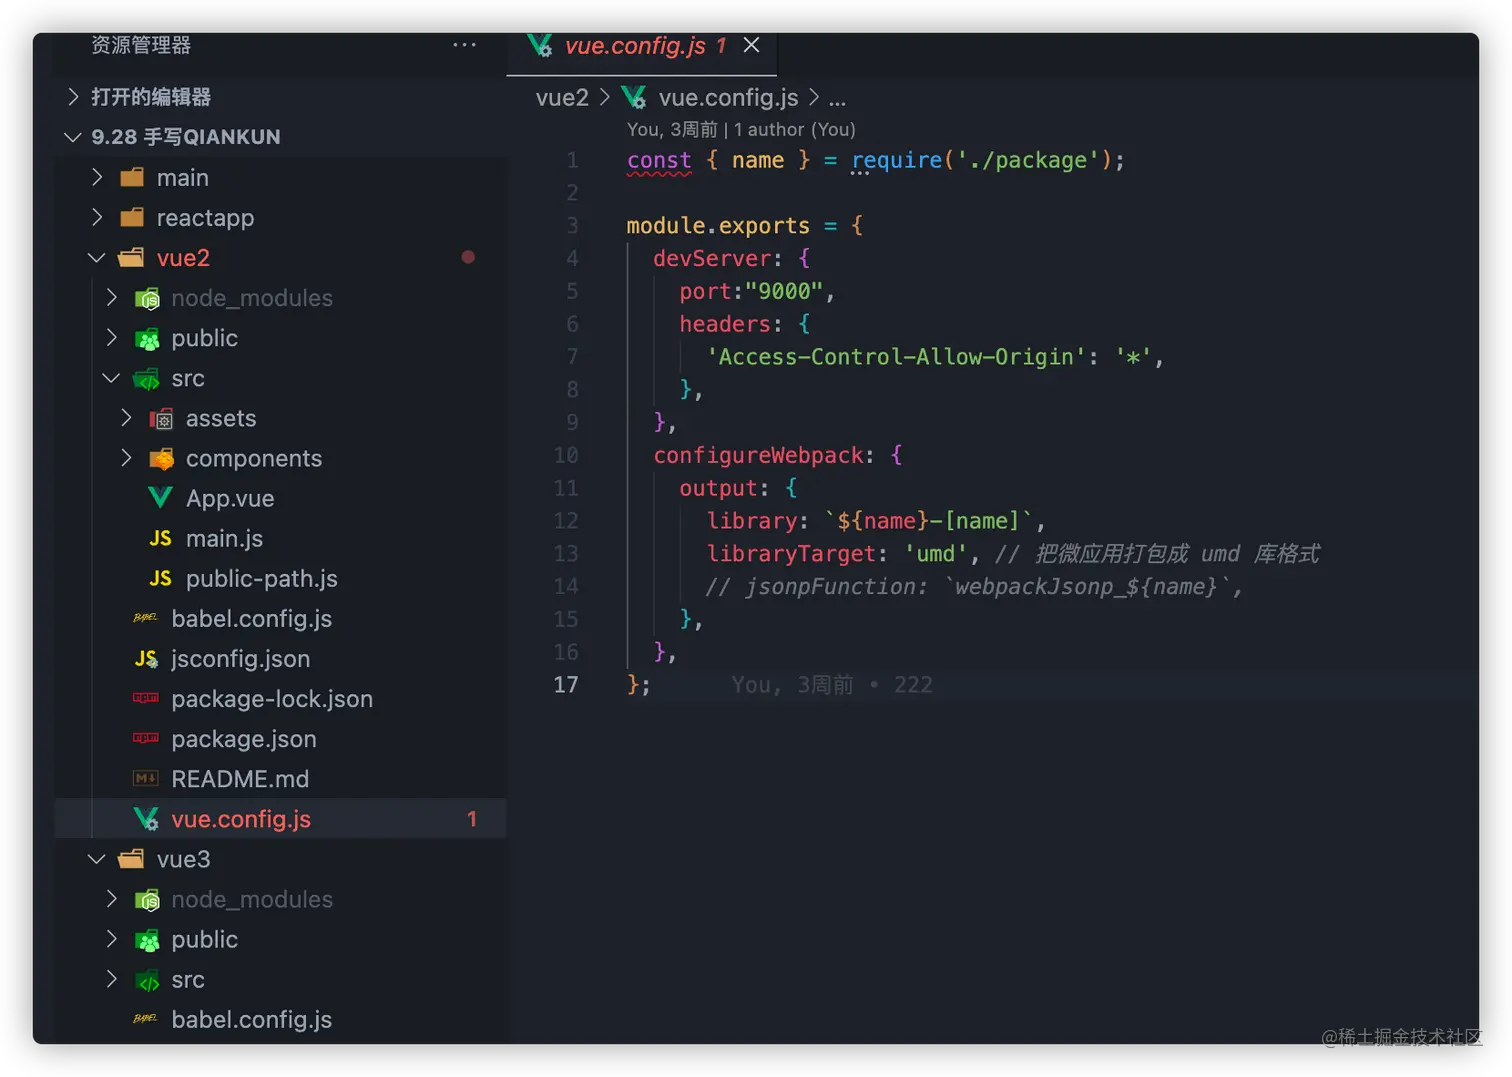Click the vue2 node_modules folder icon
The height and width of the screenshot is (1077, 1512).
pos(147,298)
